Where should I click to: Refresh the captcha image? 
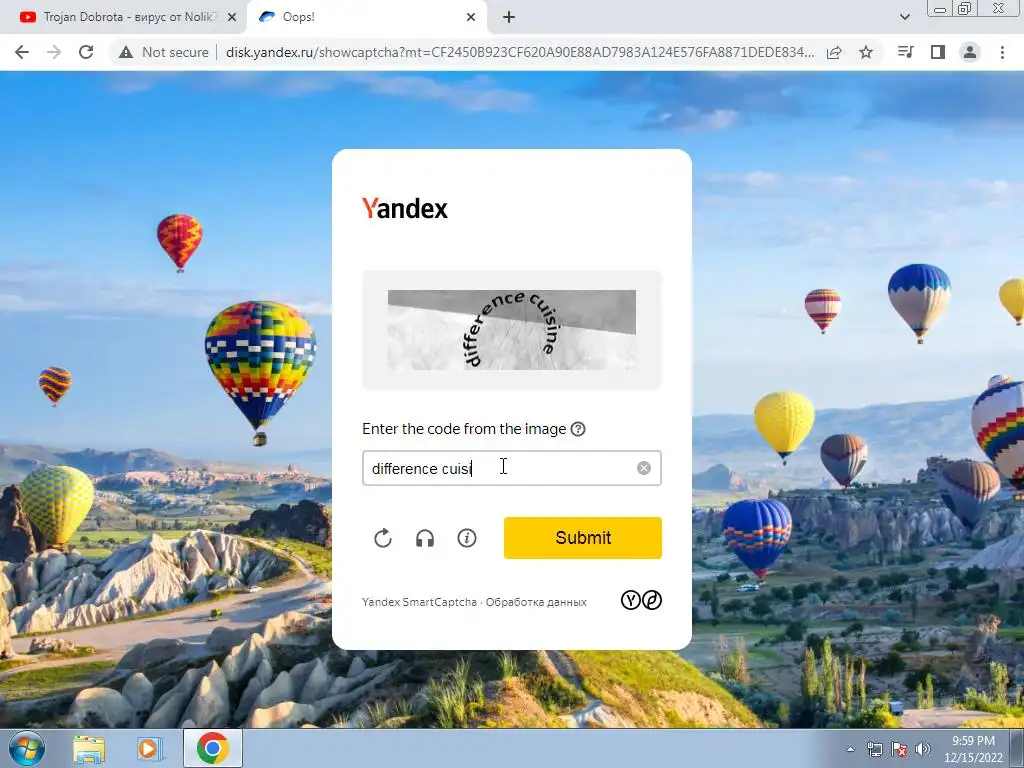coord(383,538)
